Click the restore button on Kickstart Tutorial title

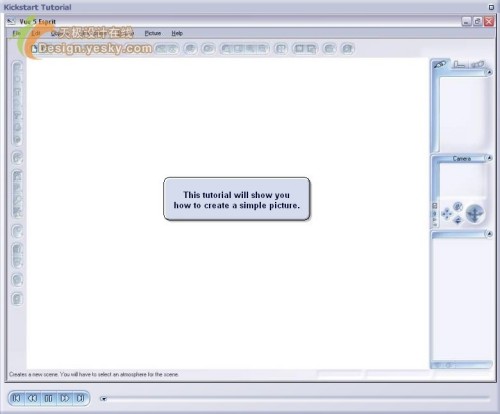tap(491, 7)
